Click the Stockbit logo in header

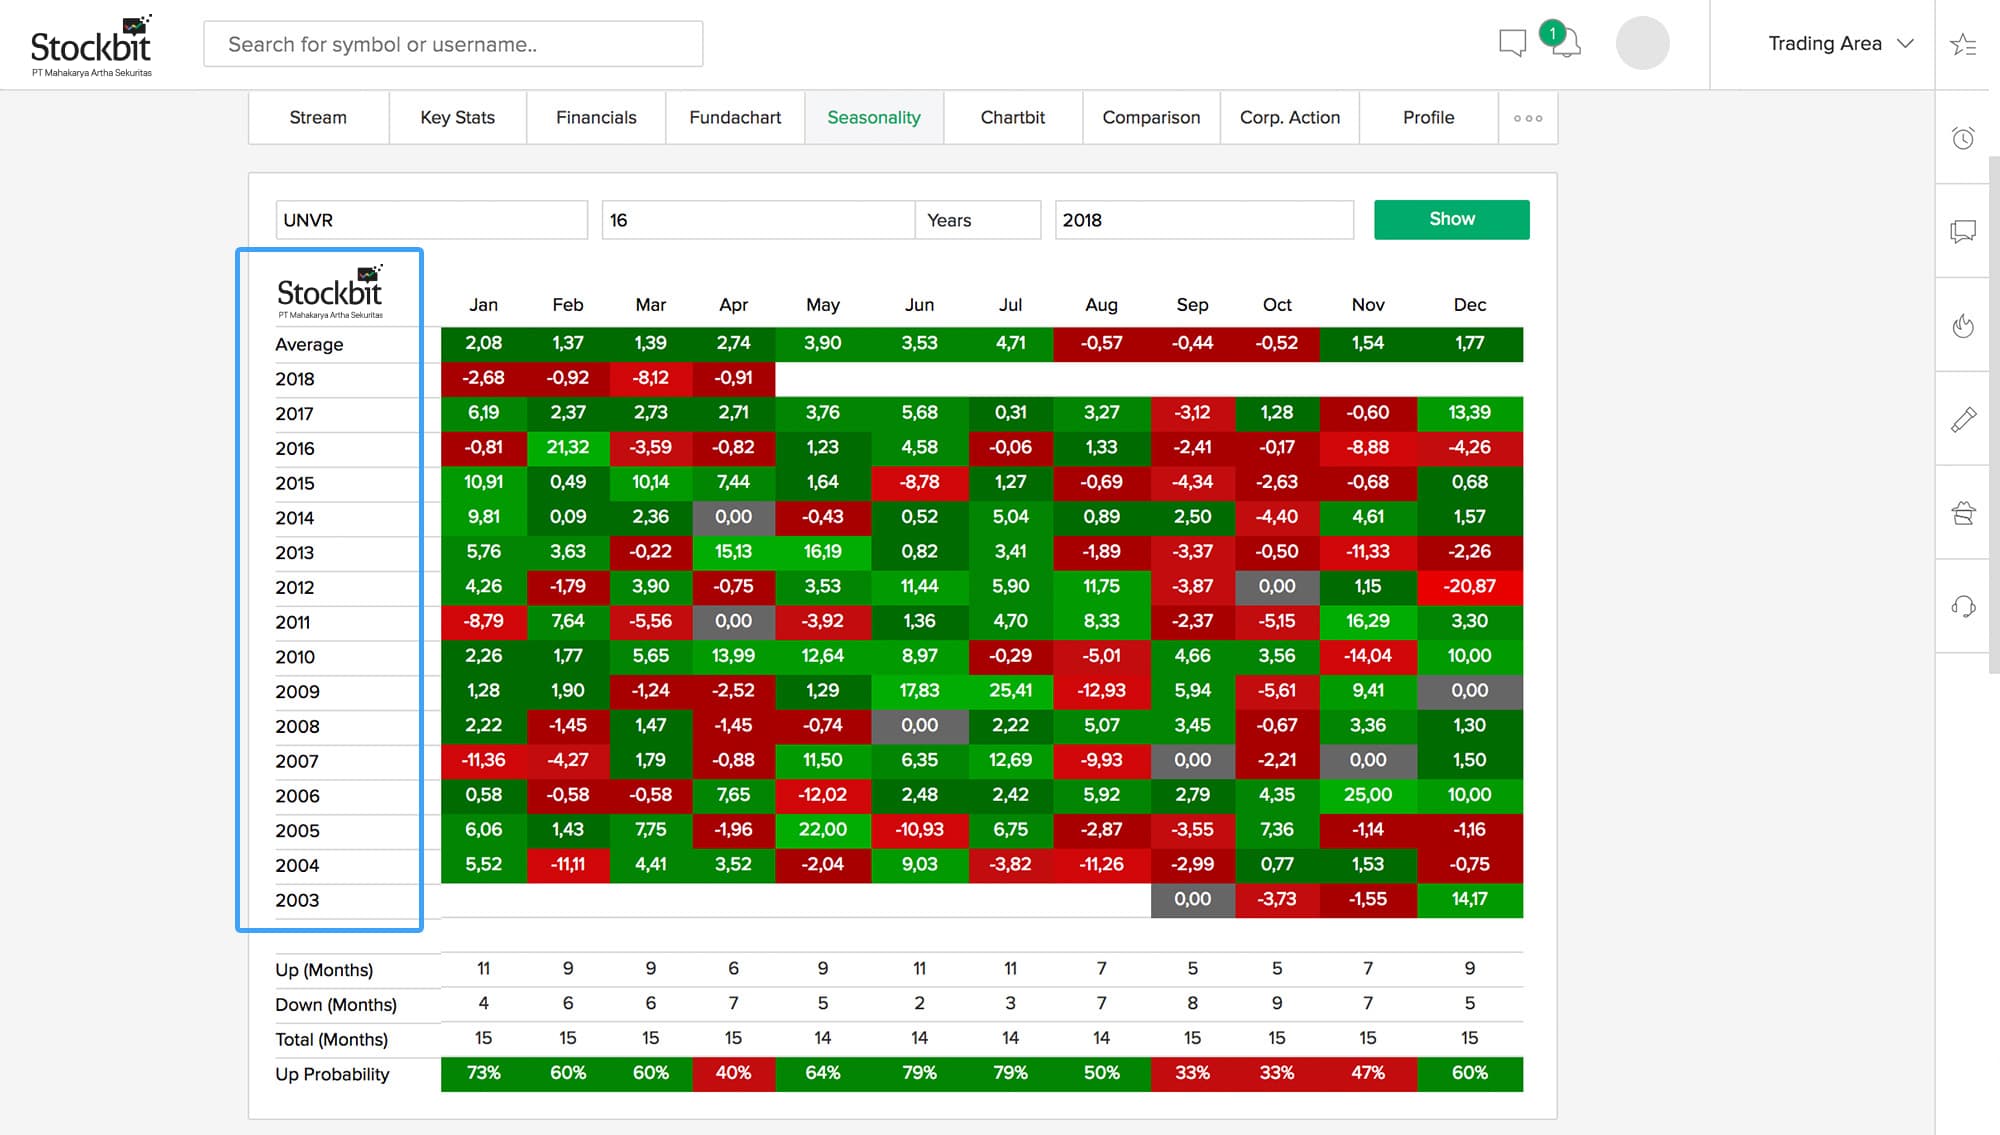pyautogui.click(x=91, y=45)
